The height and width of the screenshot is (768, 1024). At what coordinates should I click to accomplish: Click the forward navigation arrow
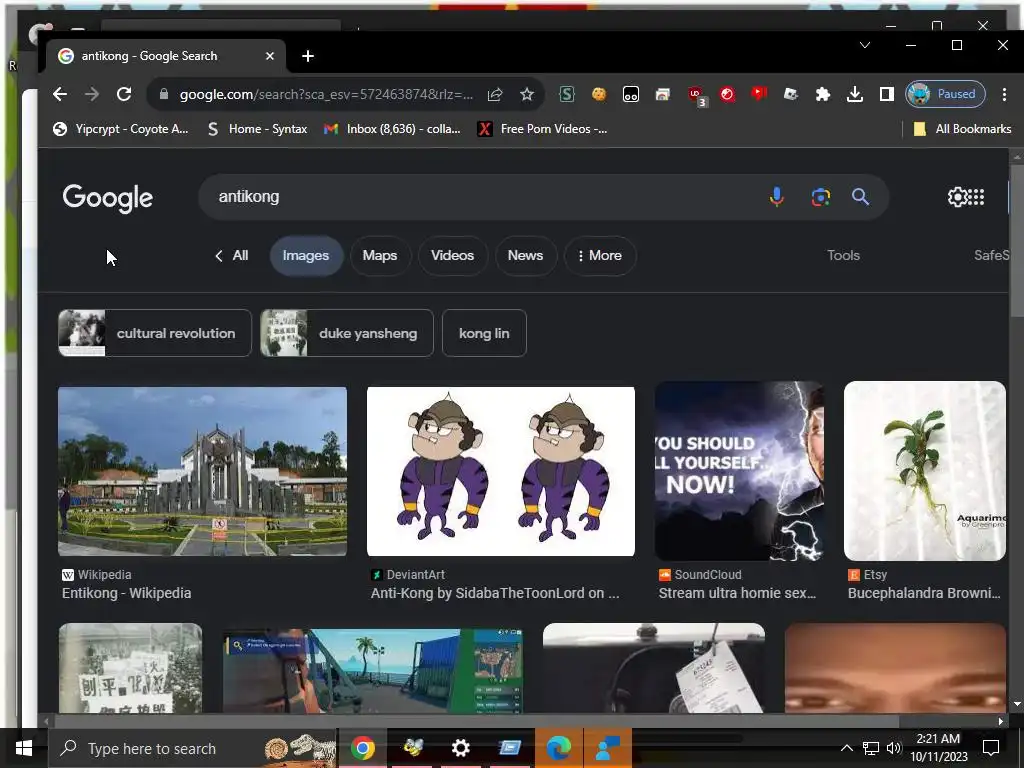[x=91, y=94]
